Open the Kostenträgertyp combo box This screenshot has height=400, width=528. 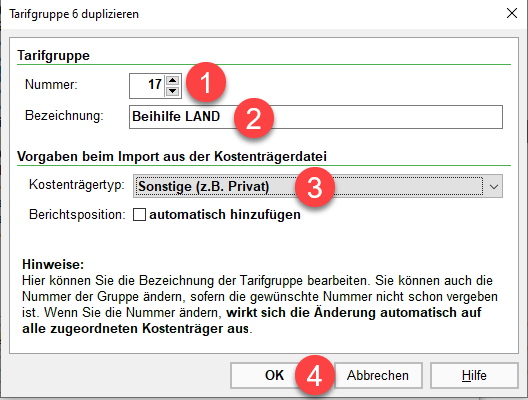318,186
